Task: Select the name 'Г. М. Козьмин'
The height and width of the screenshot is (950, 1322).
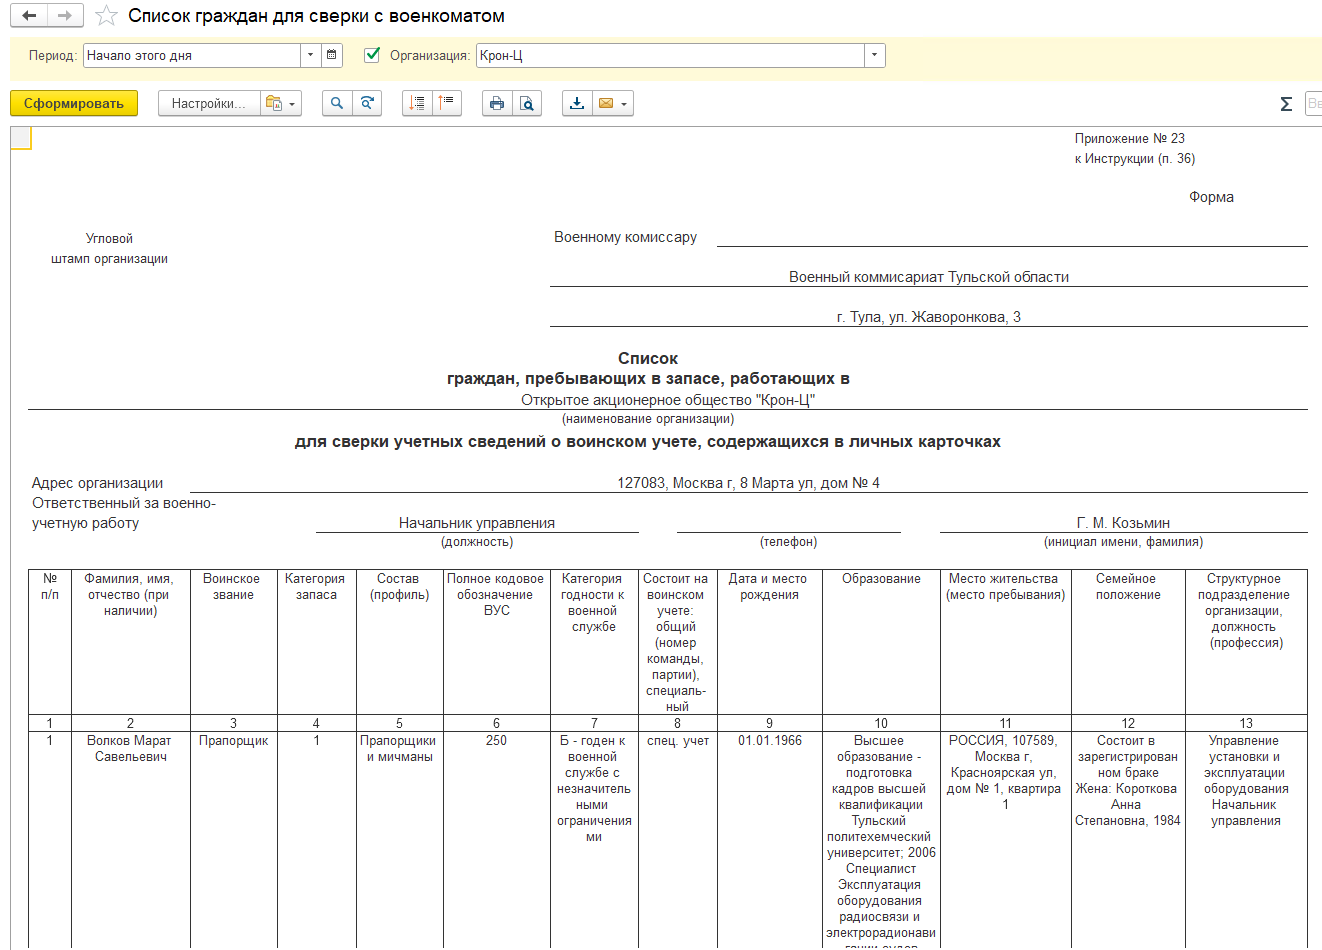Action: [x=1123, y=524]
